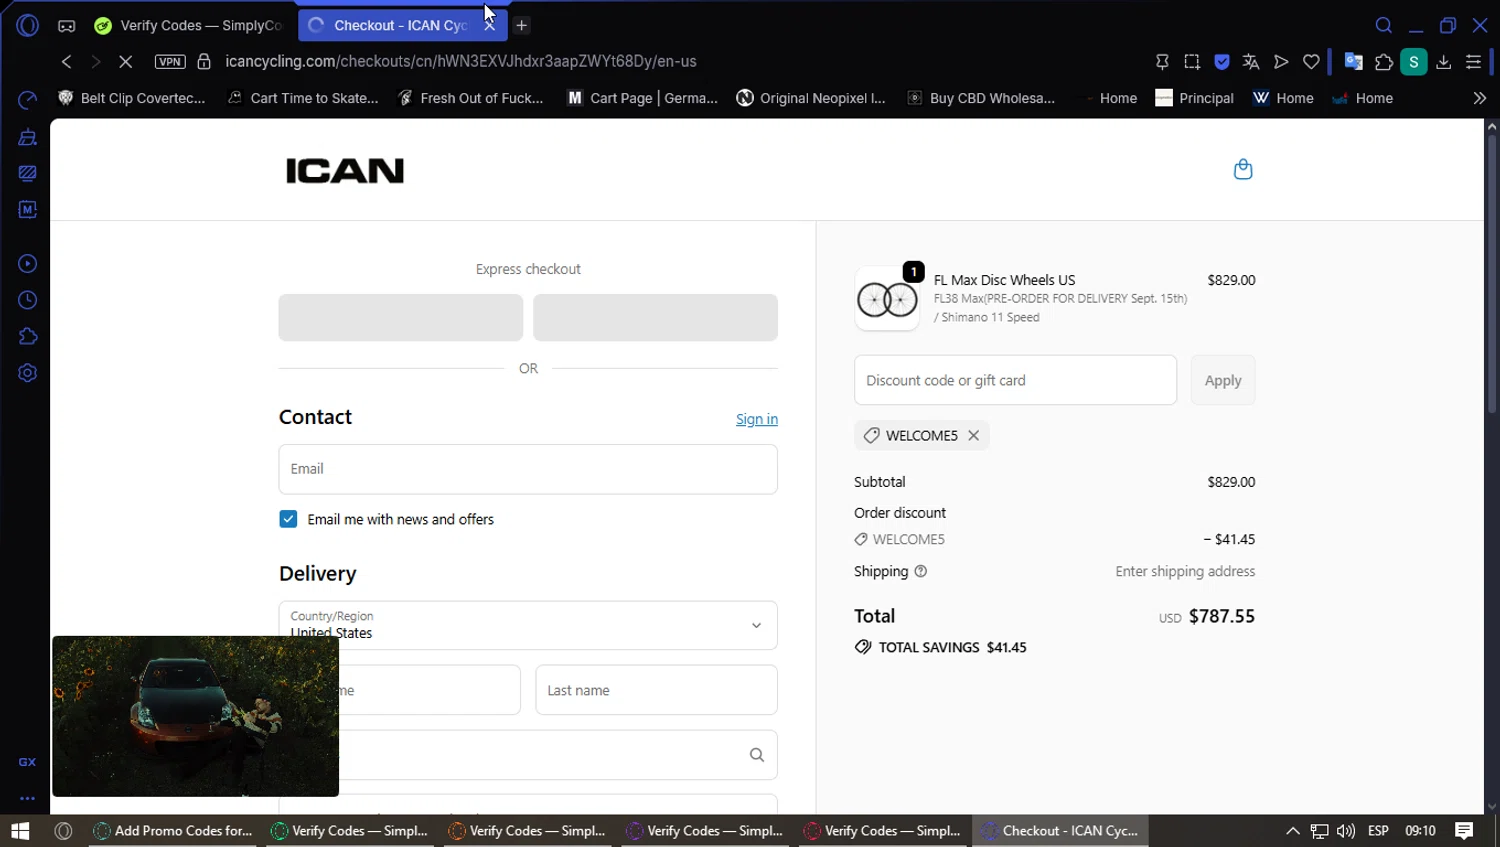Open a new browser tab
1500x847 pixels.
(x=521, y=26)
